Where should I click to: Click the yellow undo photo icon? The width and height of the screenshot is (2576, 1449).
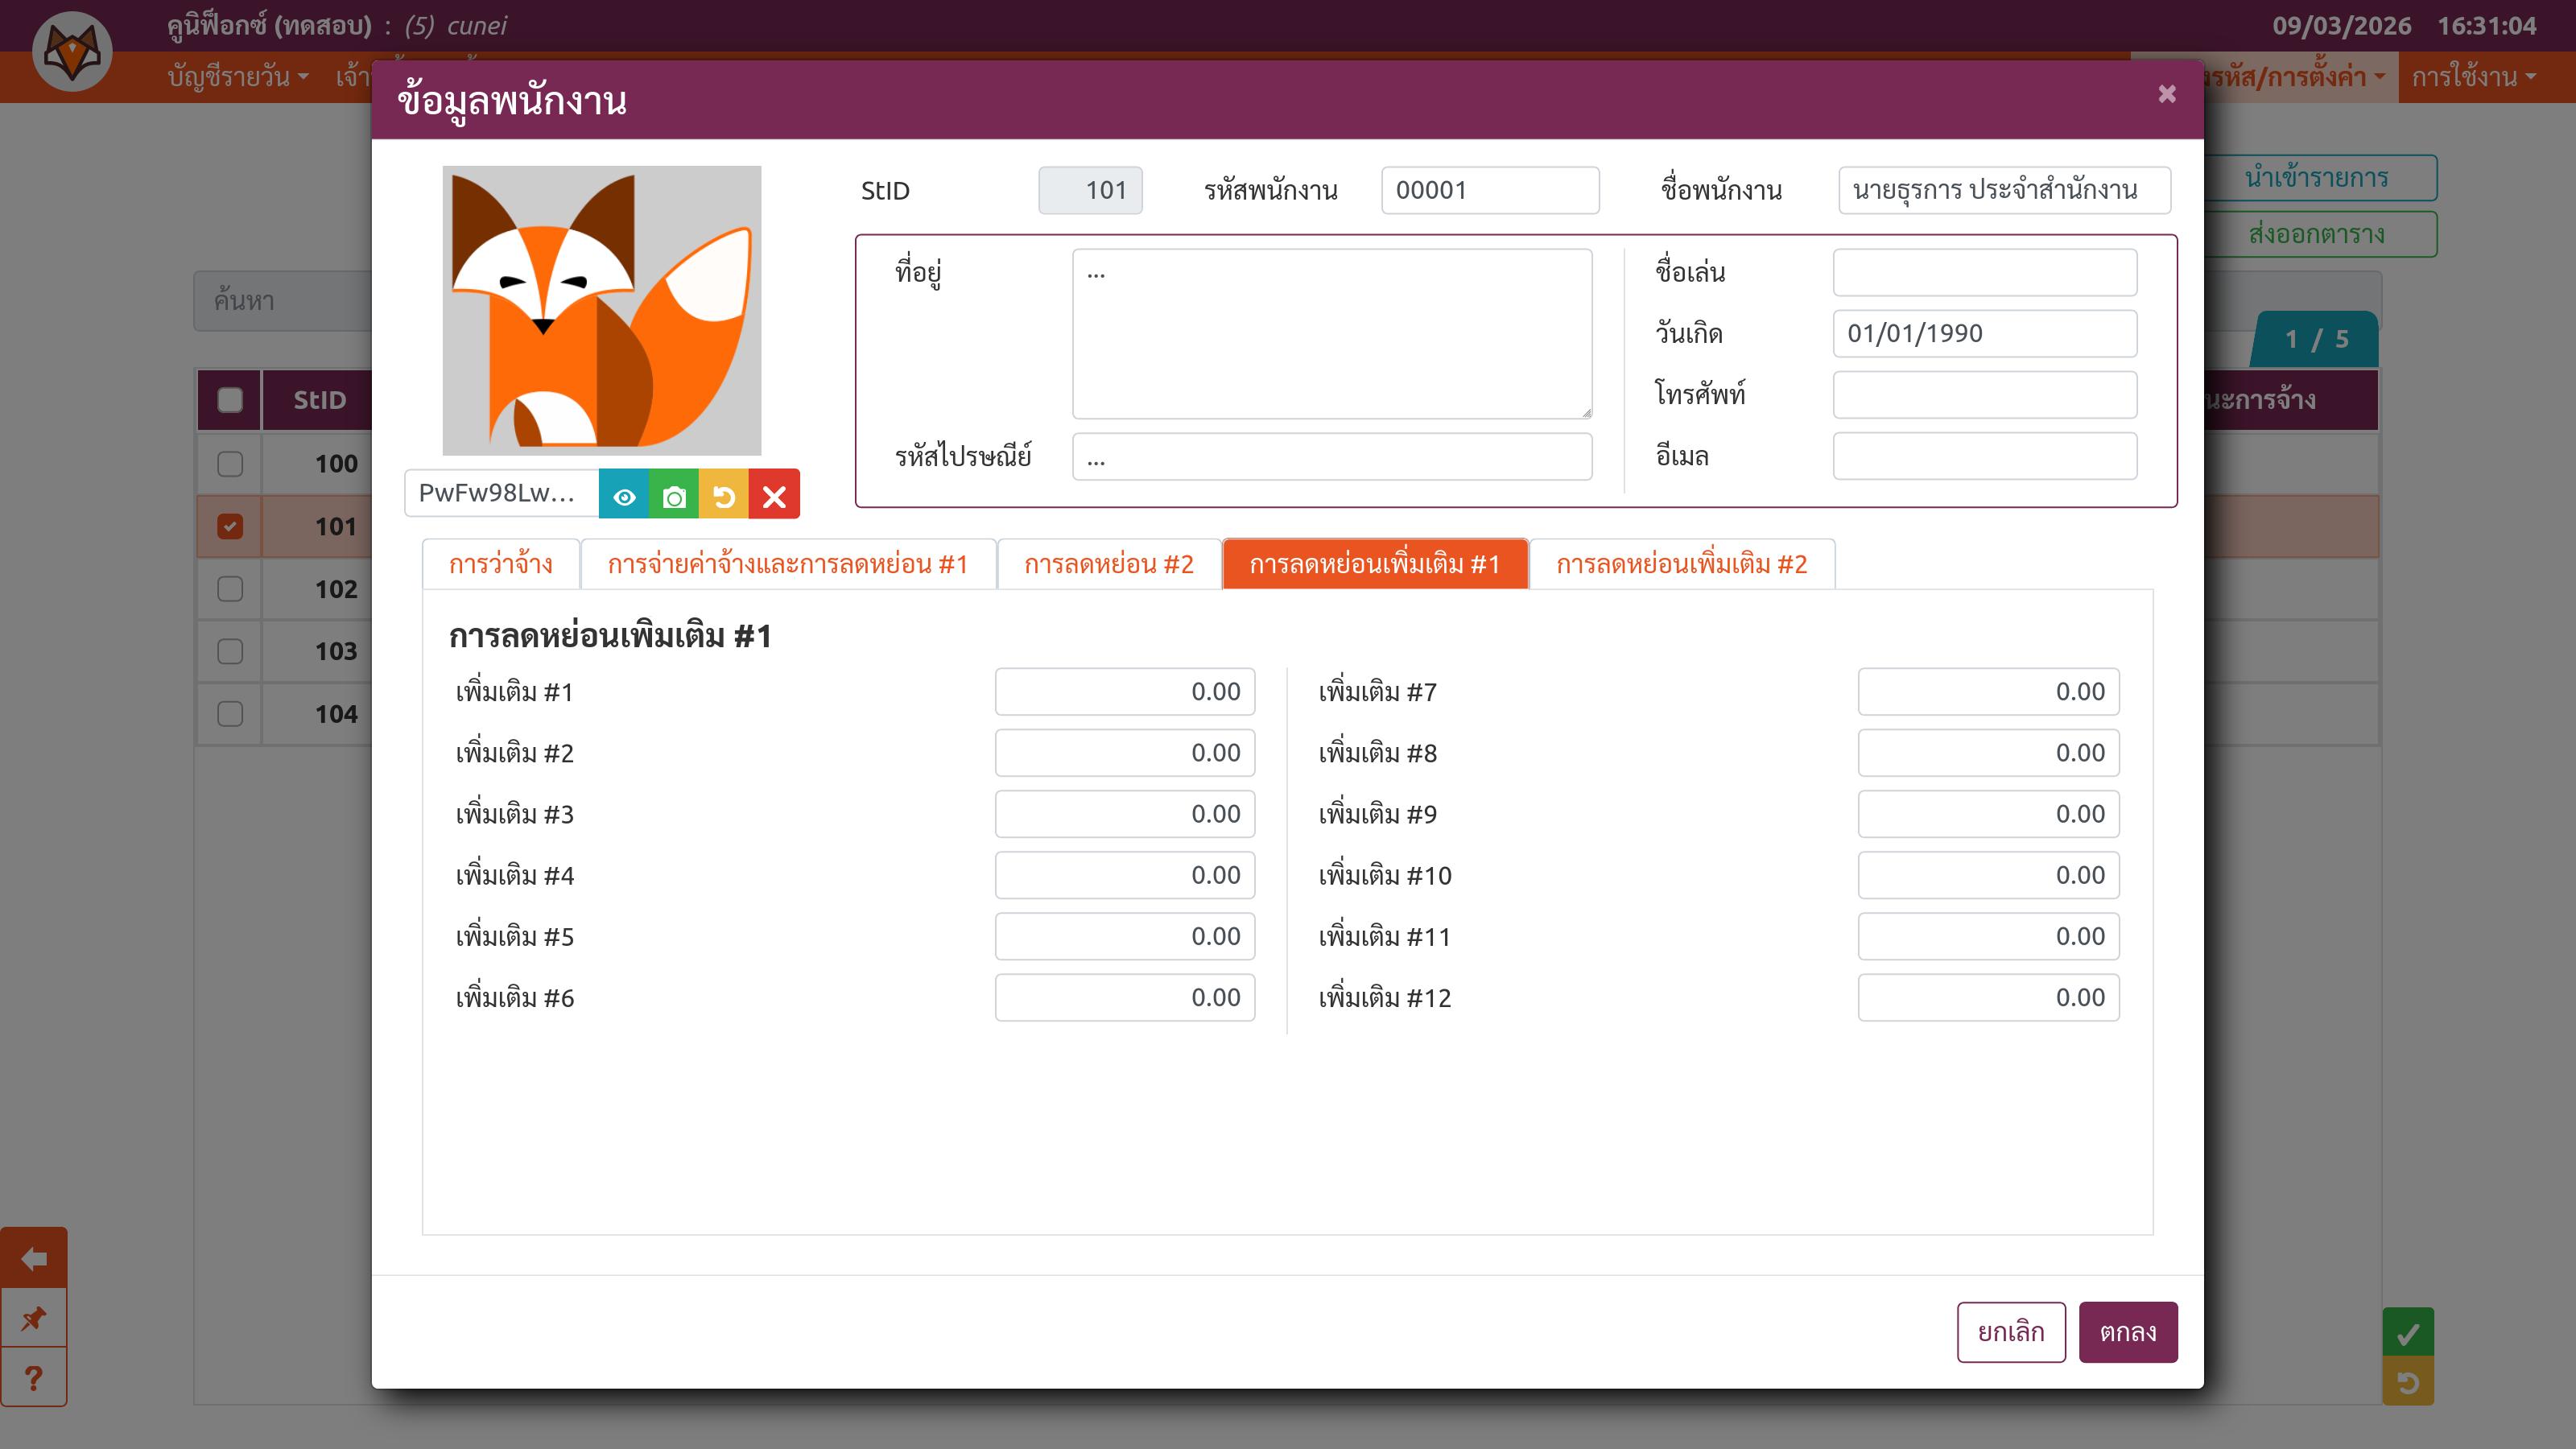click(724, 496)
